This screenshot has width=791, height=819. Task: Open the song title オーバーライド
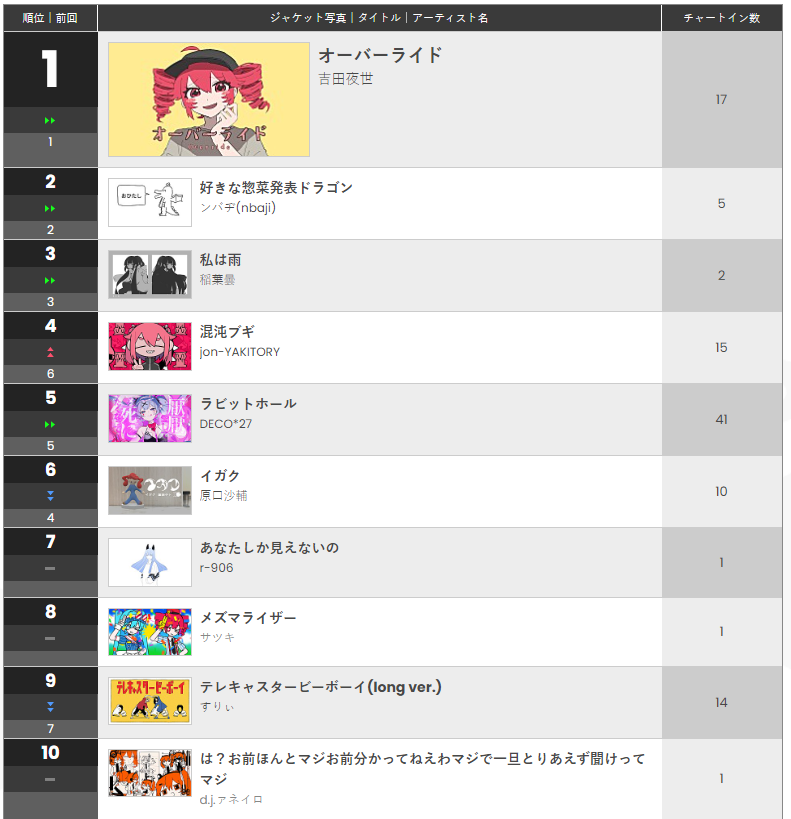(x=380, y=55)
